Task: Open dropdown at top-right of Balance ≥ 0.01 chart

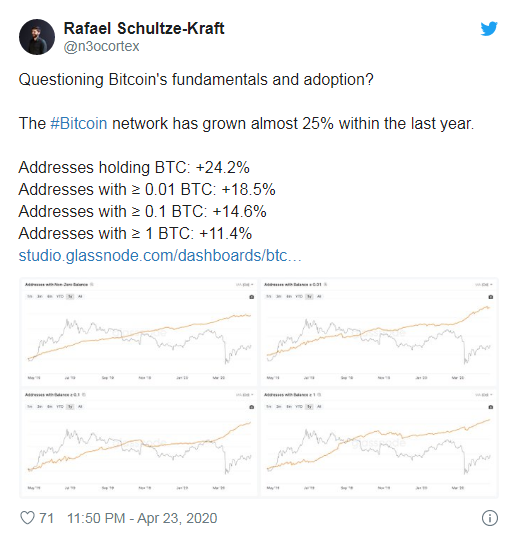Action: [484, 284]
